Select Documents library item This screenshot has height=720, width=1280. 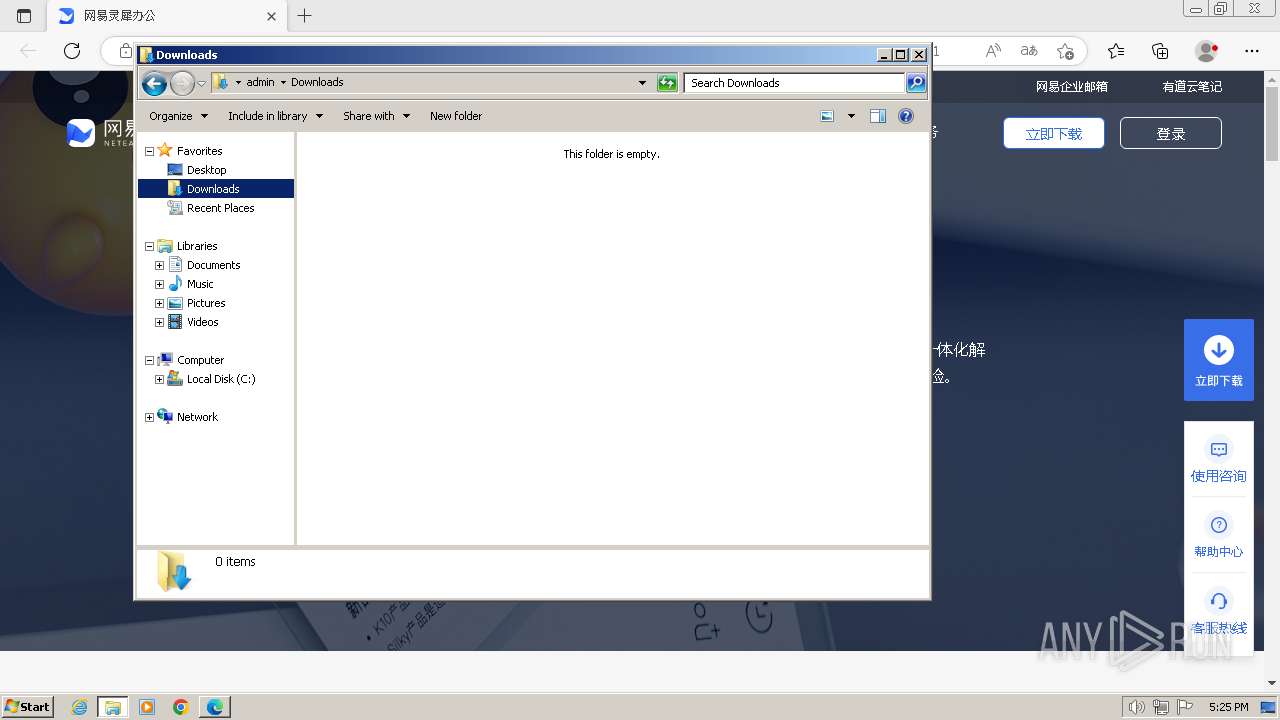pos(213,265)
